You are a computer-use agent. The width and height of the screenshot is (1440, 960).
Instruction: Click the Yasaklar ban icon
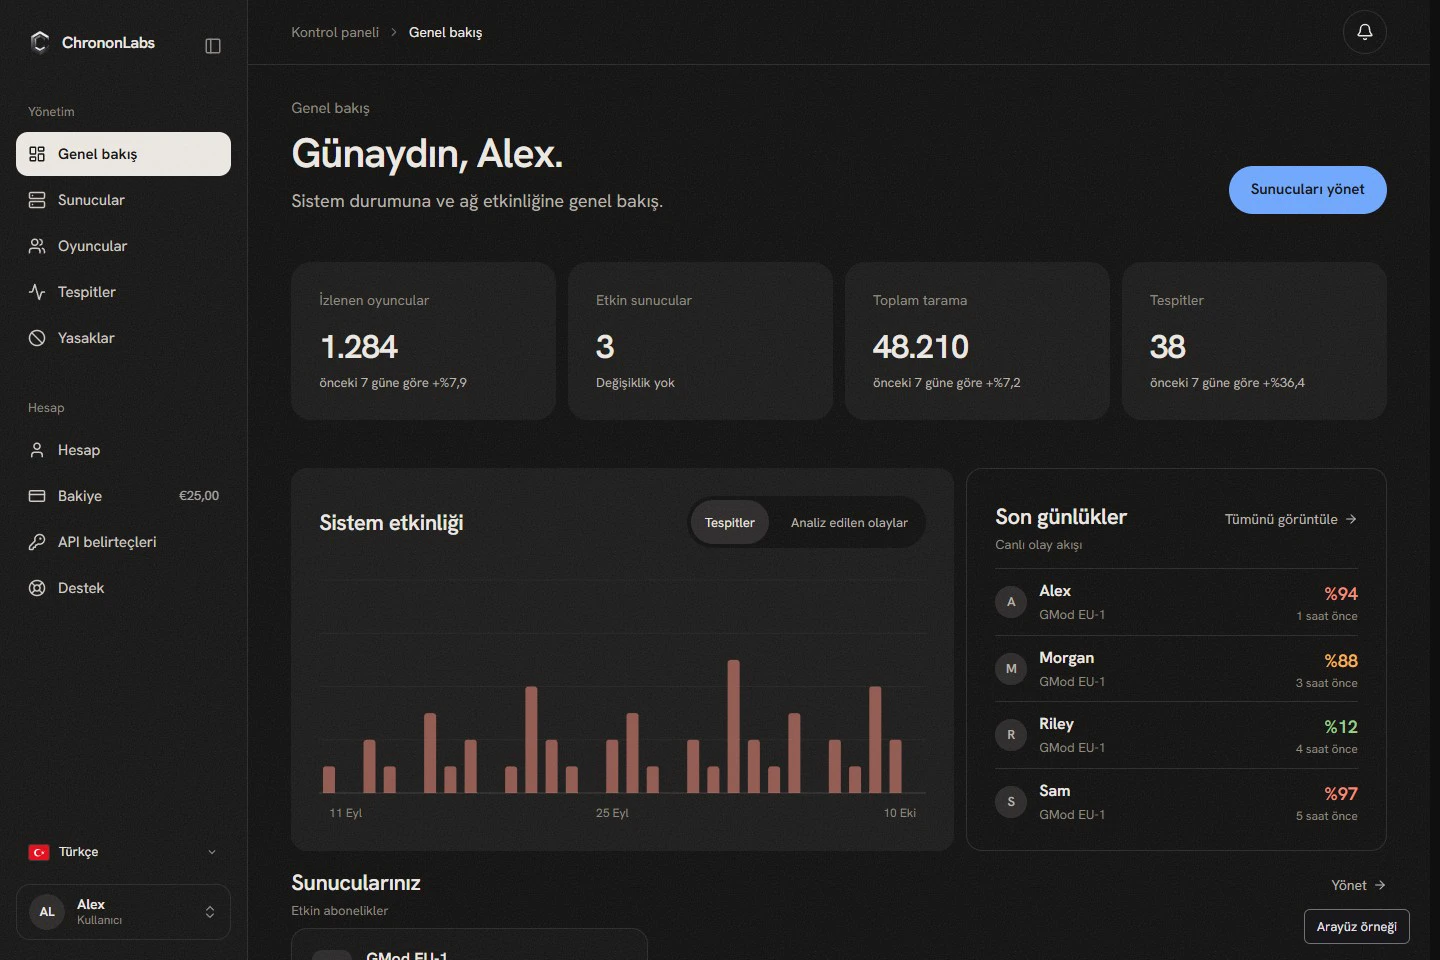pyautogui.click(x=37, y=338)
